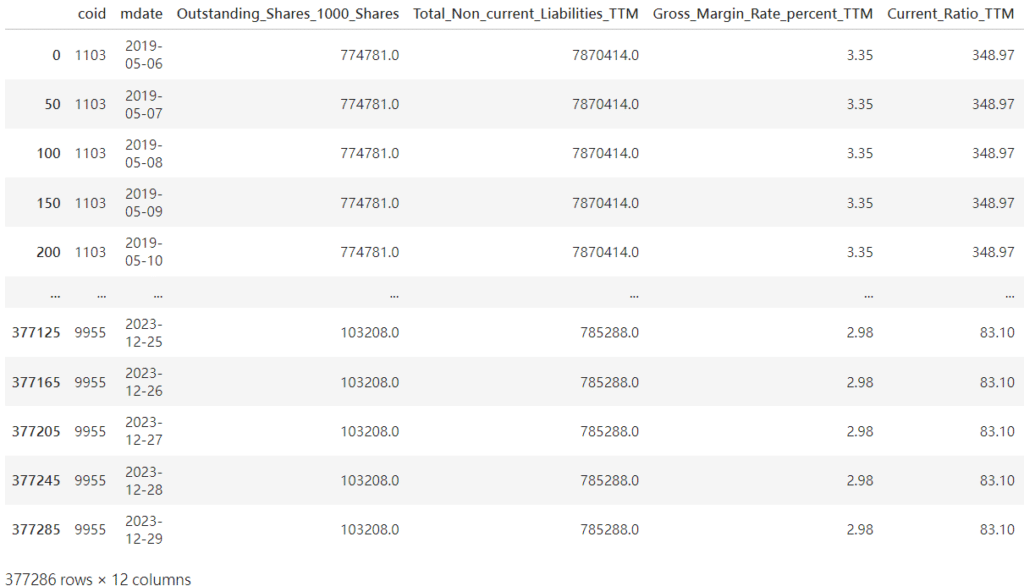Click the coid value in row 100
1024x586 pixels.
[x=90, y=153]
